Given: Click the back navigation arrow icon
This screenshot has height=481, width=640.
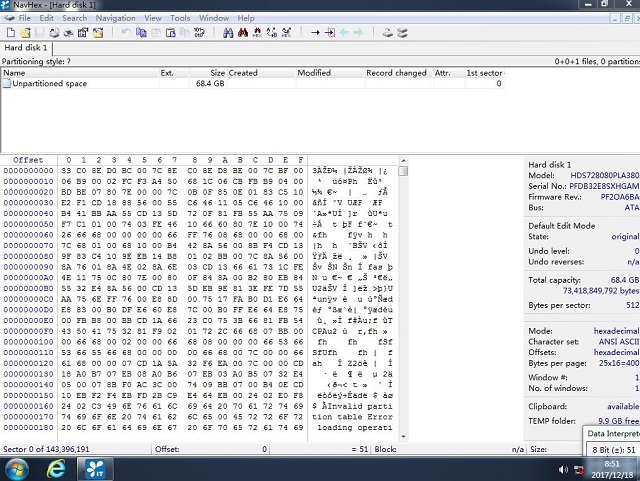Looking at the screenshot, I should (344, 33).
